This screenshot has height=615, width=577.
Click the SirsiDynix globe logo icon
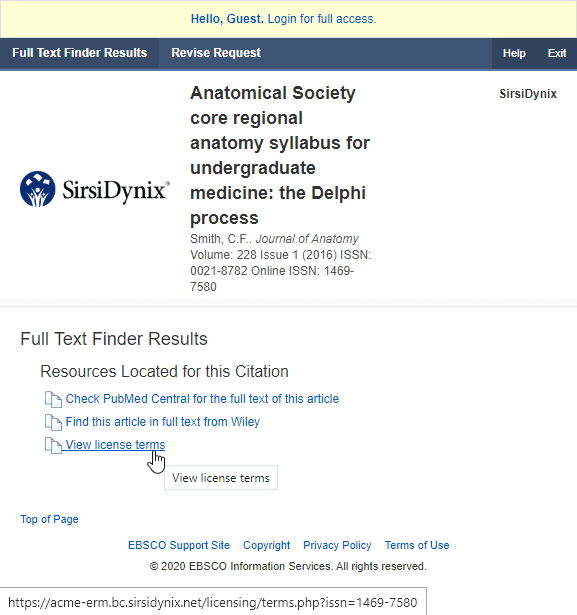click(38, 189)
